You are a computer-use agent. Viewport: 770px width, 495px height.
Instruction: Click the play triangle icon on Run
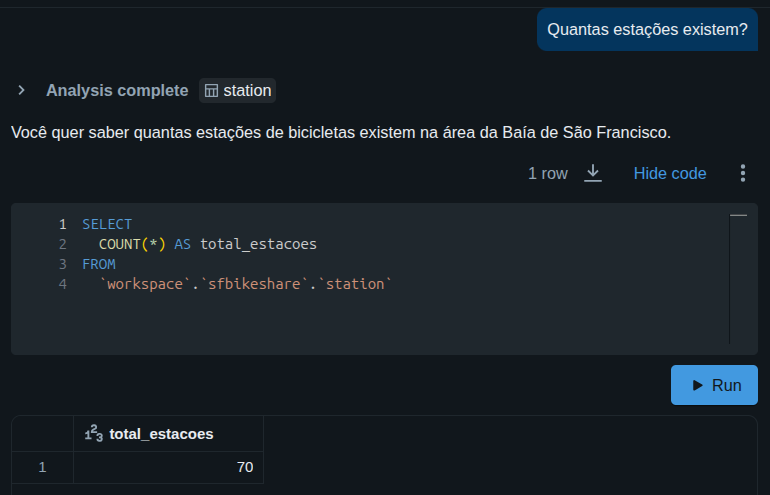(x=697, y=385)
